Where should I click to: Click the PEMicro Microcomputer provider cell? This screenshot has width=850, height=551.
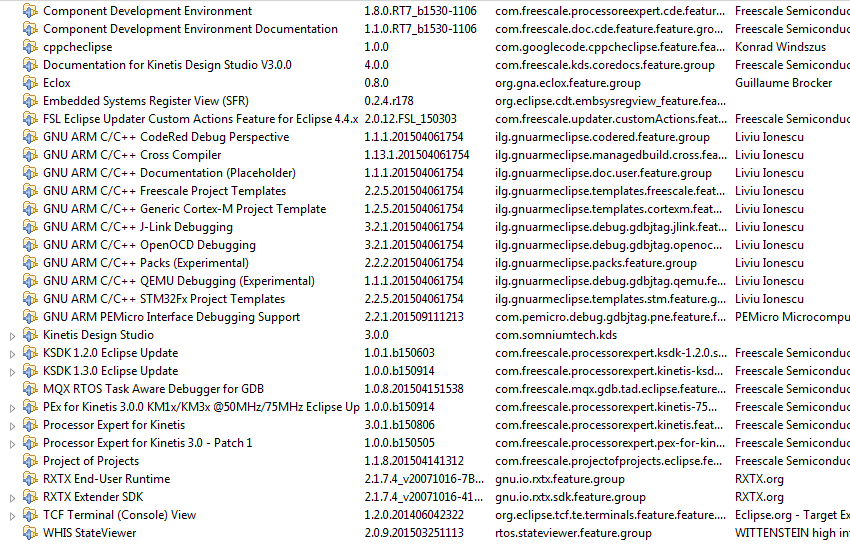[x=793, y=317]
